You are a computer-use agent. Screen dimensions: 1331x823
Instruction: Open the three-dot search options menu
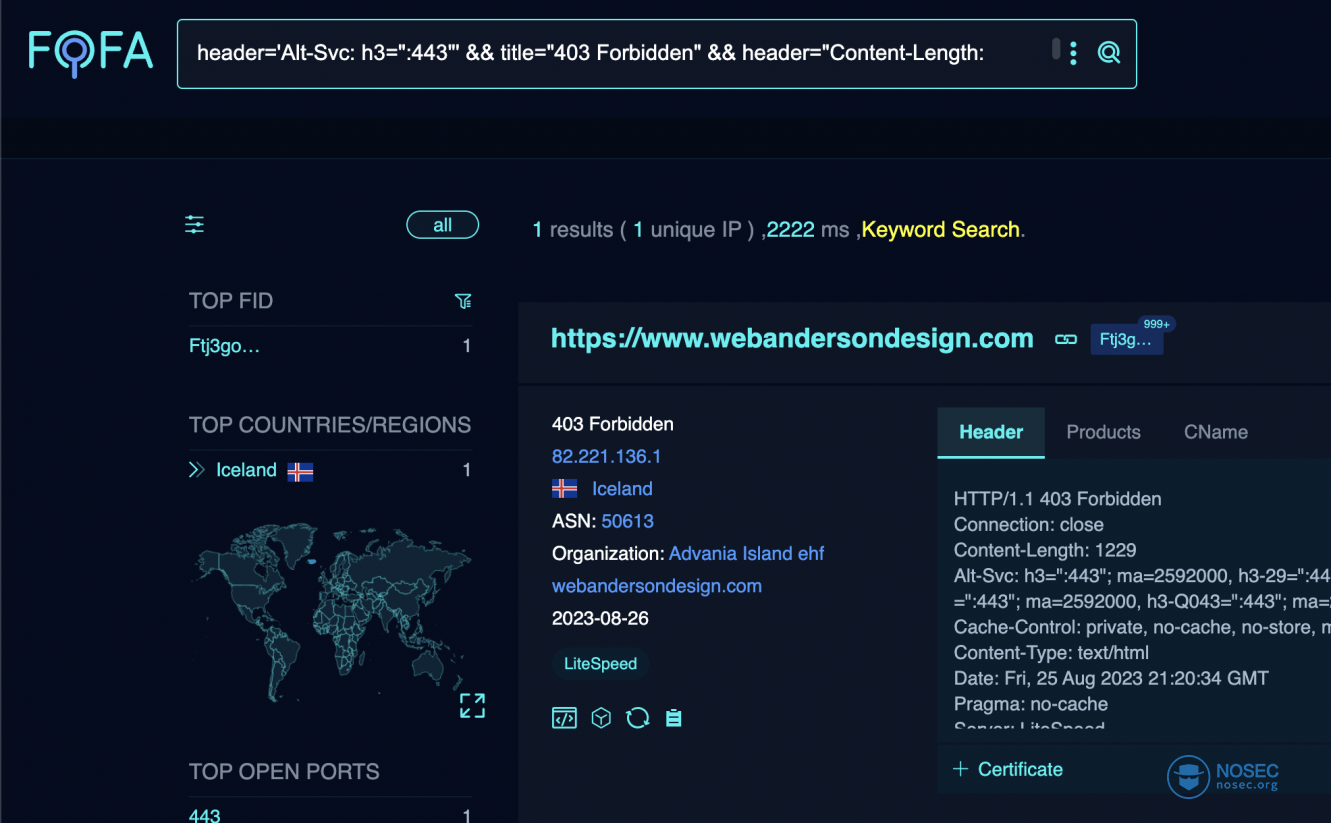tap(1073, 53)
